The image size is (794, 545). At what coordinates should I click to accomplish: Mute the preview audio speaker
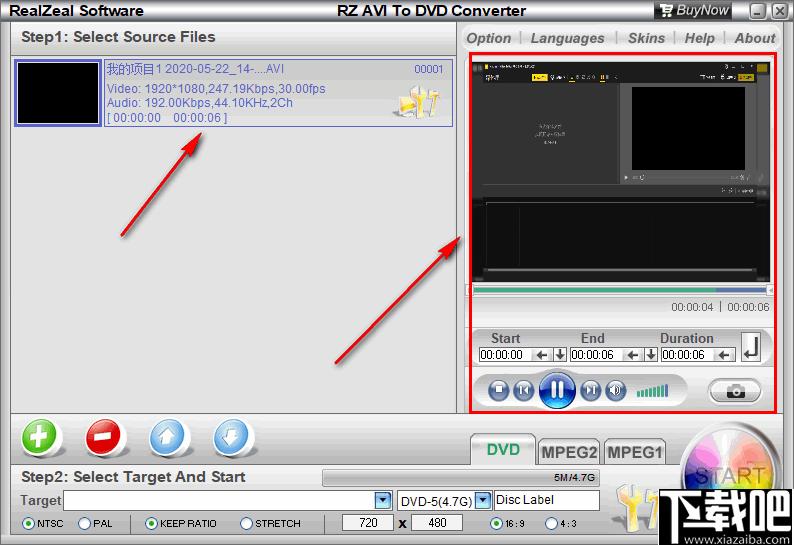tap(616, 390)
